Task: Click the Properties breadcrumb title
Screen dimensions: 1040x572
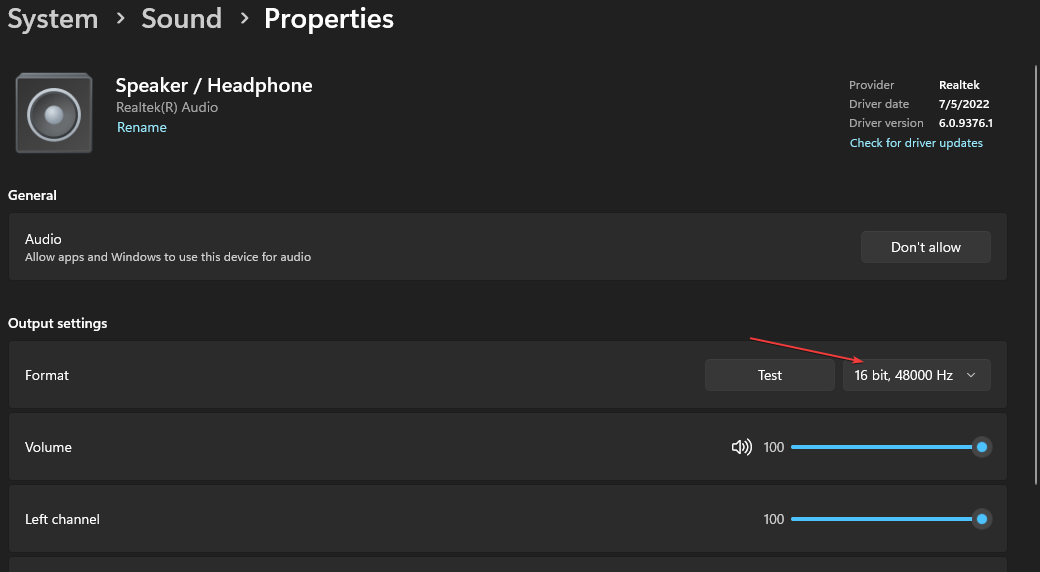Action: (x=329, y=19)
